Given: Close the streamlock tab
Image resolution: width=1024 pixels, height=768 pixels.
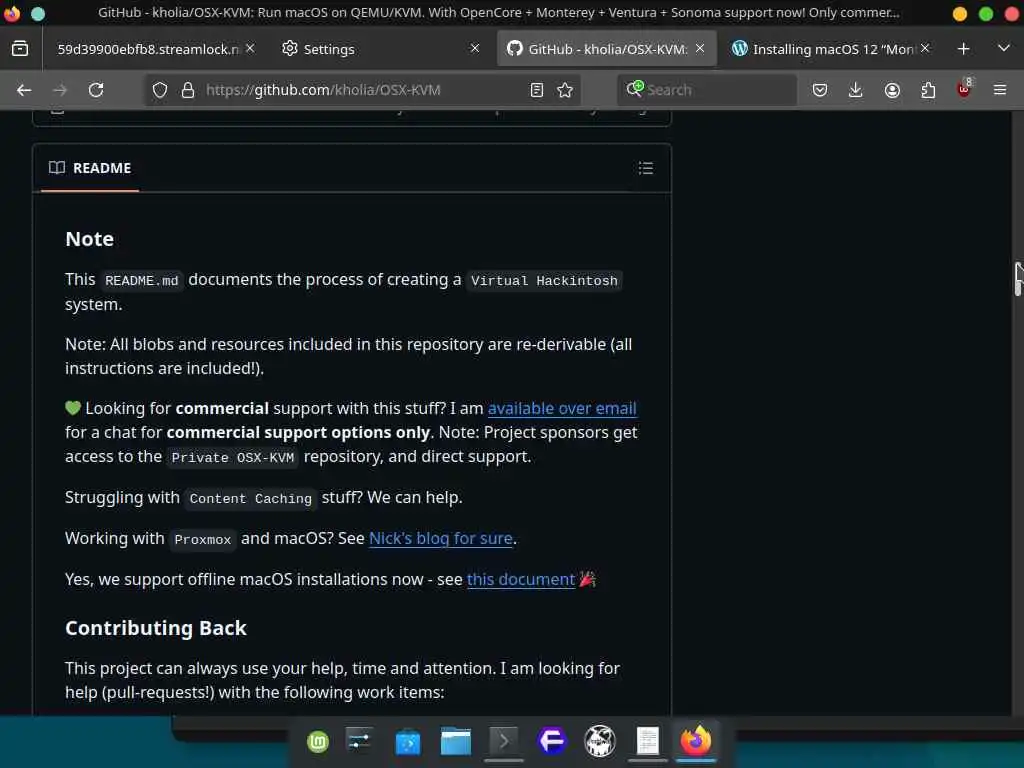Looking at the screenshot, I should [x=250, y=48].
